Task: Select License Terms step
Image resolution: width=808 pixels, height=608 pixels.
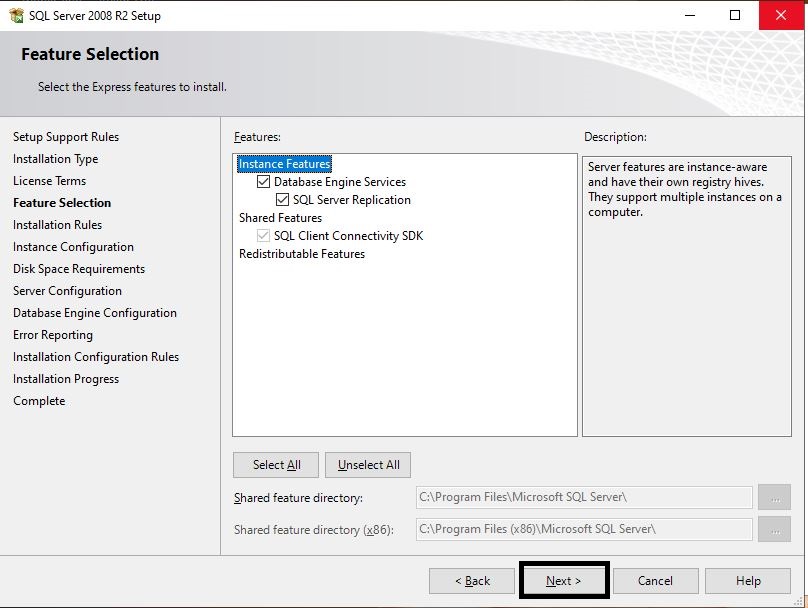Action: click(x=49, y=181)
